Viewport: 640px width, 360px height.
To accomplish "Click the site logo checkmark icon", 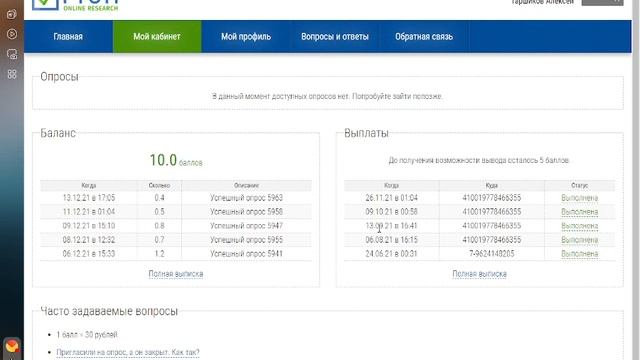I will (45, 4).
